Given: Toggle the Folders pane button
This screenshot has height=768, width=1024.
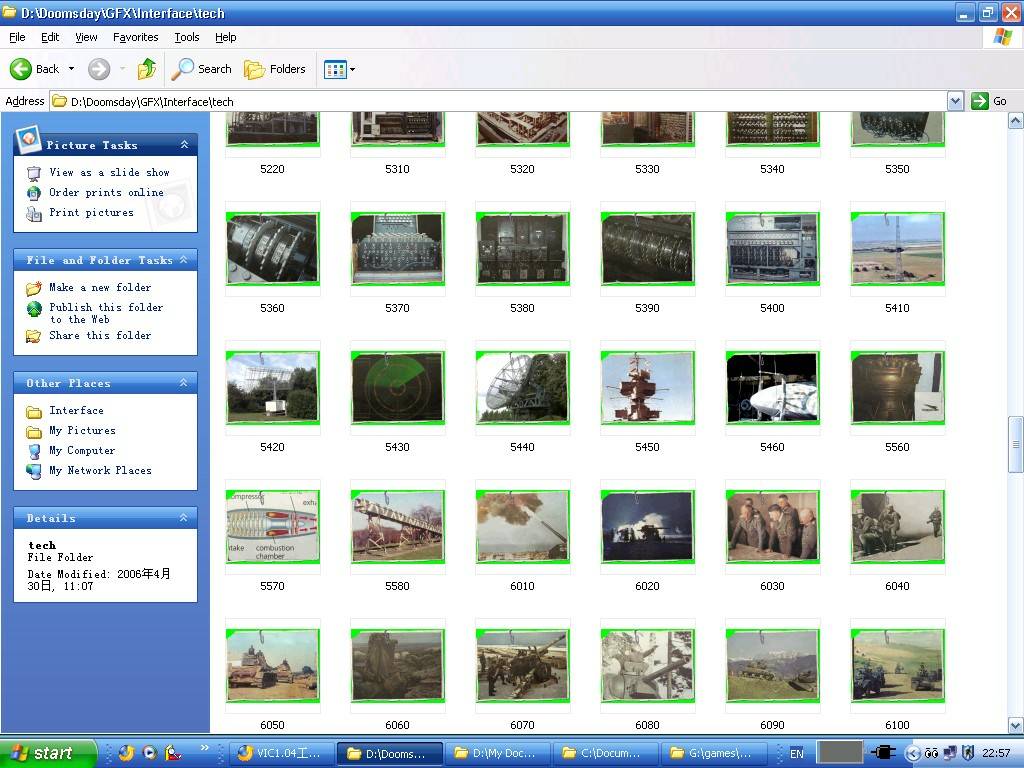Looking at the screenshot, I should pyautogui.click(x=275, y=69).
